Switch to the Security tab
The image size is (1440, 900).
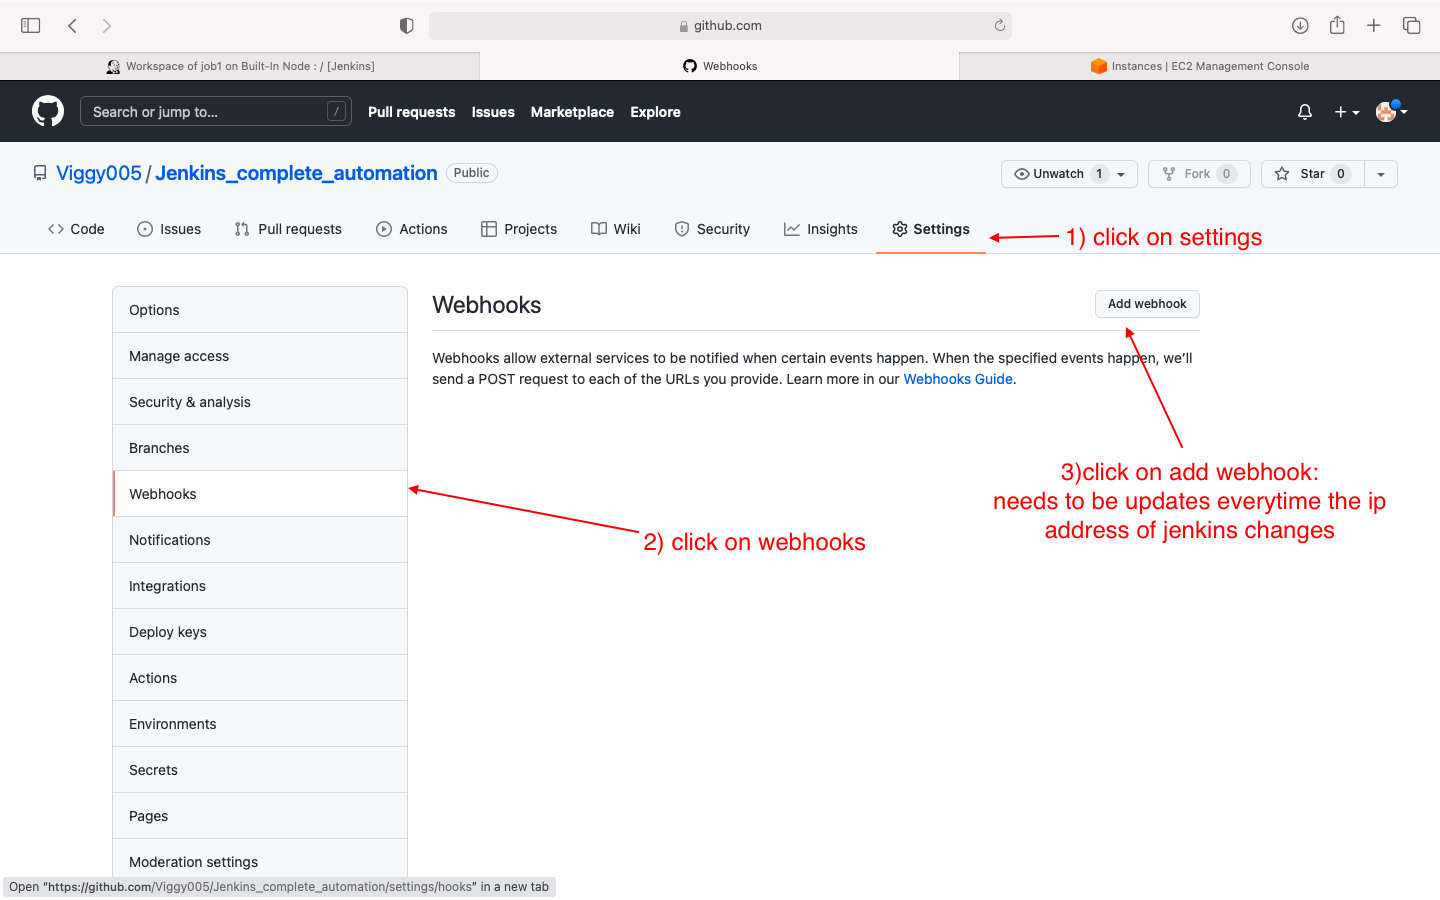[x=712, y=229]
